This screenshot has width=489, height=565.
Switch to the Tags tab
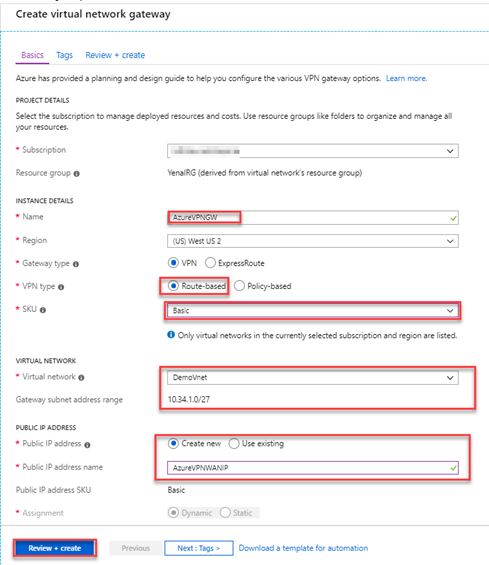pyautogui.click(x=65, y=55)
